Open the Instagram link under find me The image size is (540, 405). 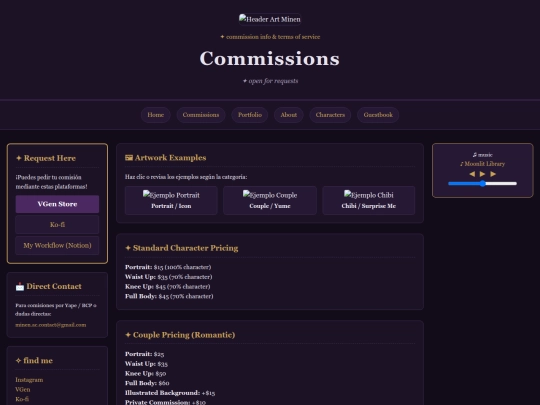point(29,380)
